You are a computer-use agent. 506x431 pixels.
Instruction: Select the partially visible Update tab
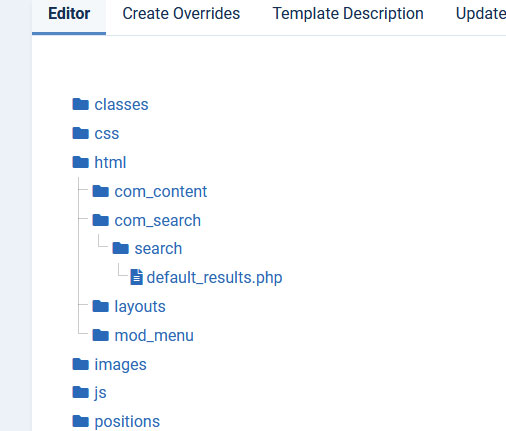(x=480, y=14)
